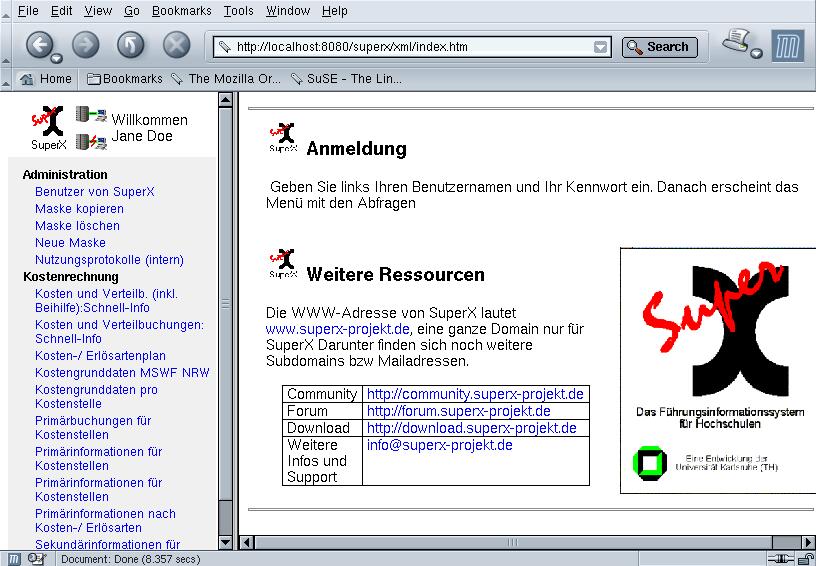Select 'Benutzer von SuperX' in sidebar
Viewport: 816px width, 566px height.
click(94, 192)
